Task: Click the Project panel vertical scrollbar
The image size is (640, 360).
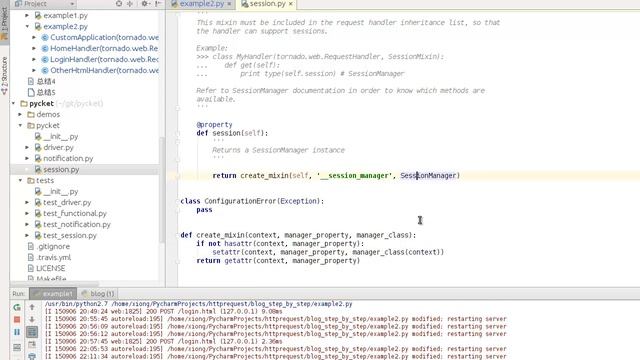Action: coord(162,190)
